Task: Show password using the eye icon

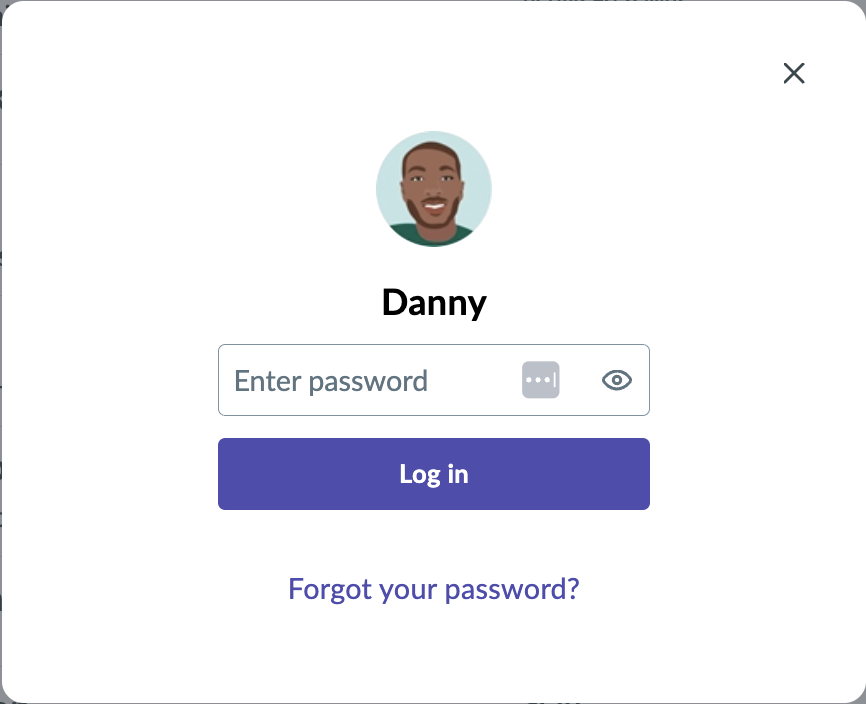Action: tap(617, 380)
